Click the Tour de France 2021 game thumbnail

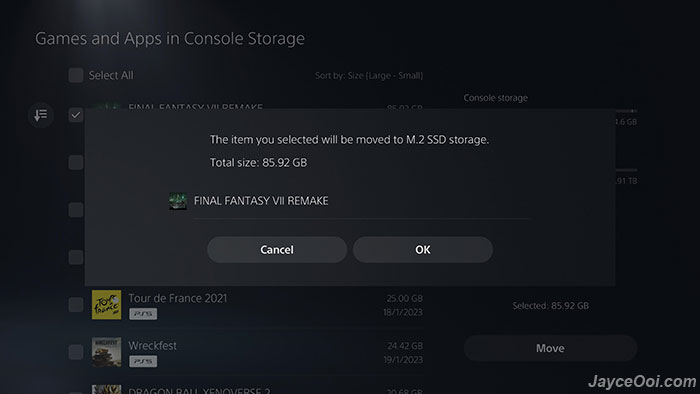click(106, 305)
